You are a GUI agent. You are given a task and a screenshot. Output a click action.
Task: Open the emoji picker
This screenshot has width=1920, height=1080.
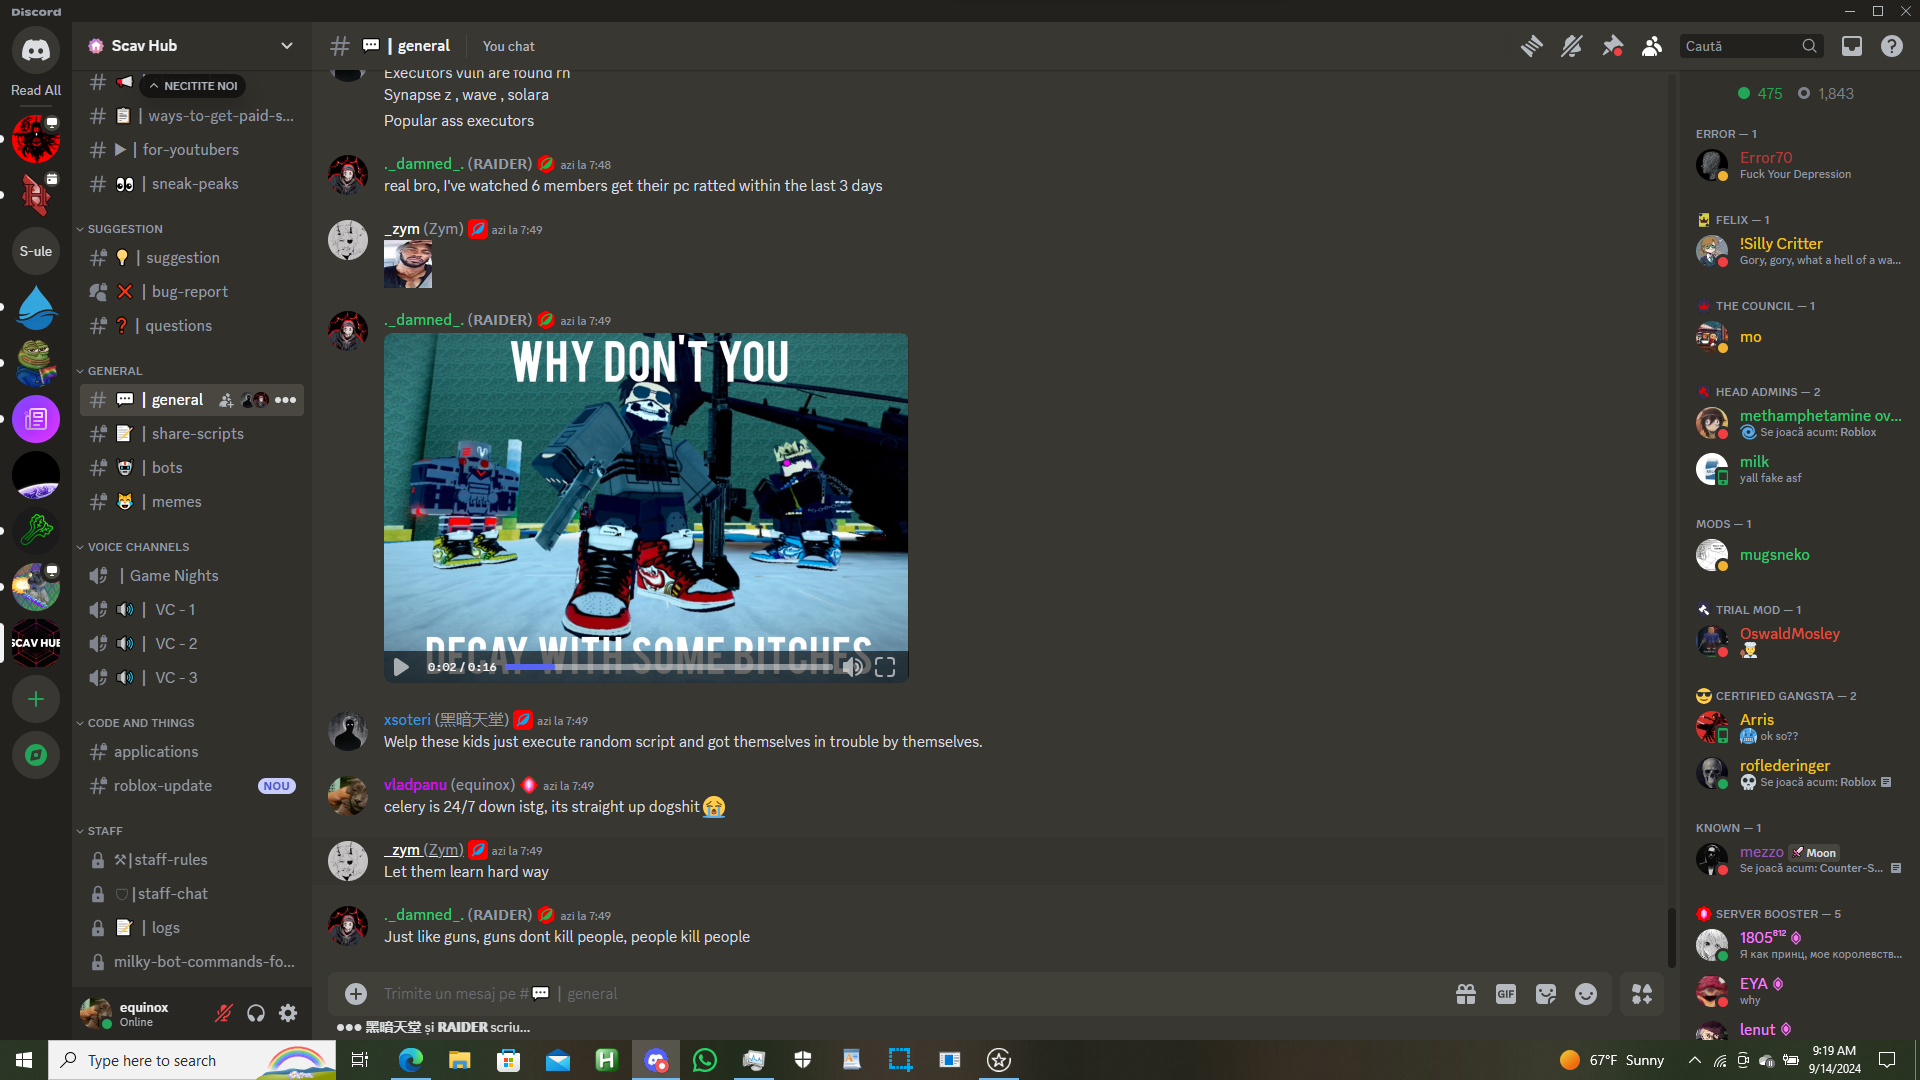(1586, 994)
